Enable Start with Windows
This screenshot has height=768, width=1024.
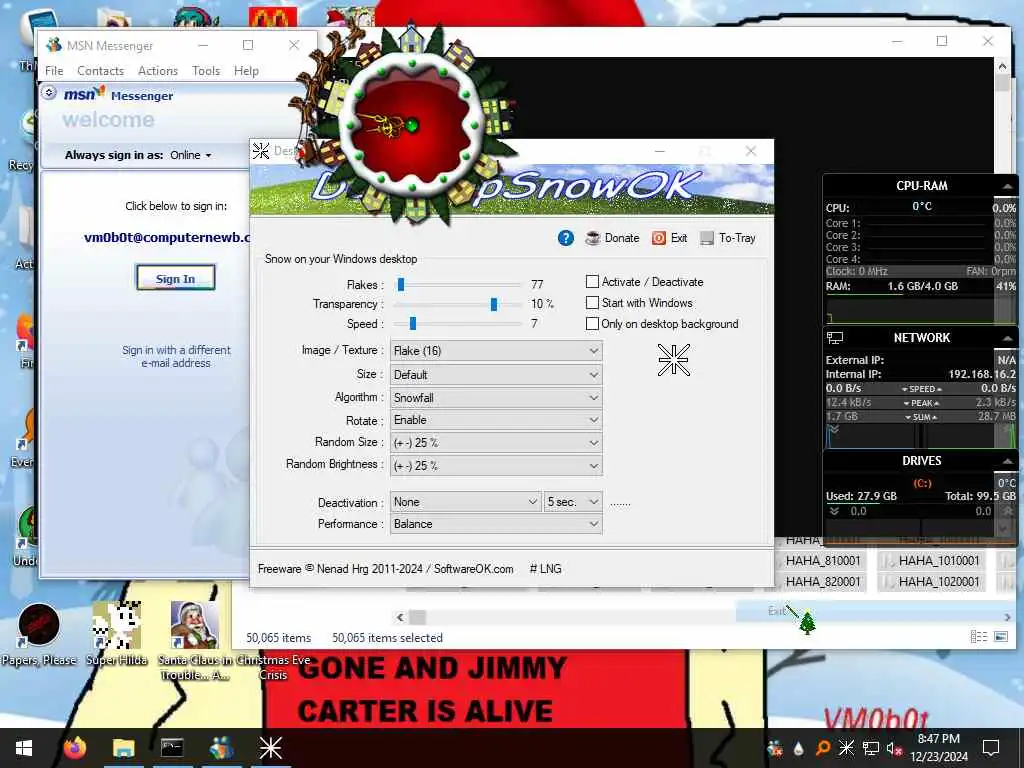pyautogui.click(x=592, y=302)
